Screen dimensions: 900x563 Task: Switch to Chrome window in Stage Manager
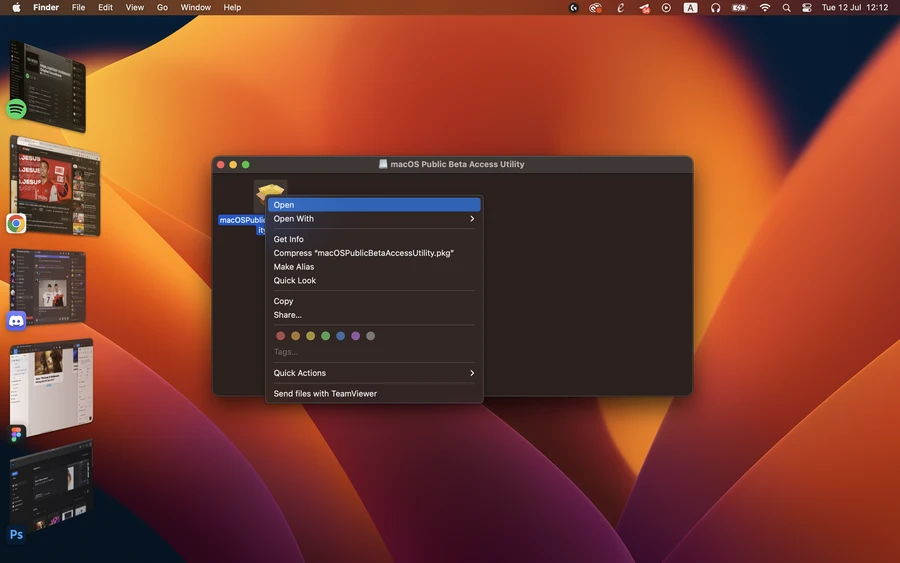click(56, 186)
